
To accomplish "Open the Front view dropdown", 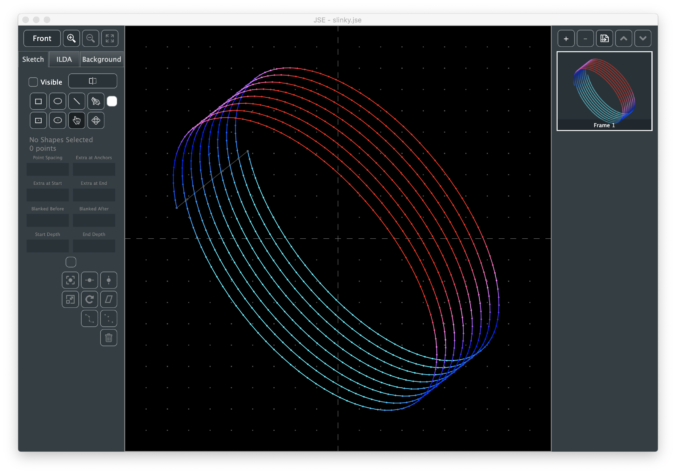I will 41,38.
